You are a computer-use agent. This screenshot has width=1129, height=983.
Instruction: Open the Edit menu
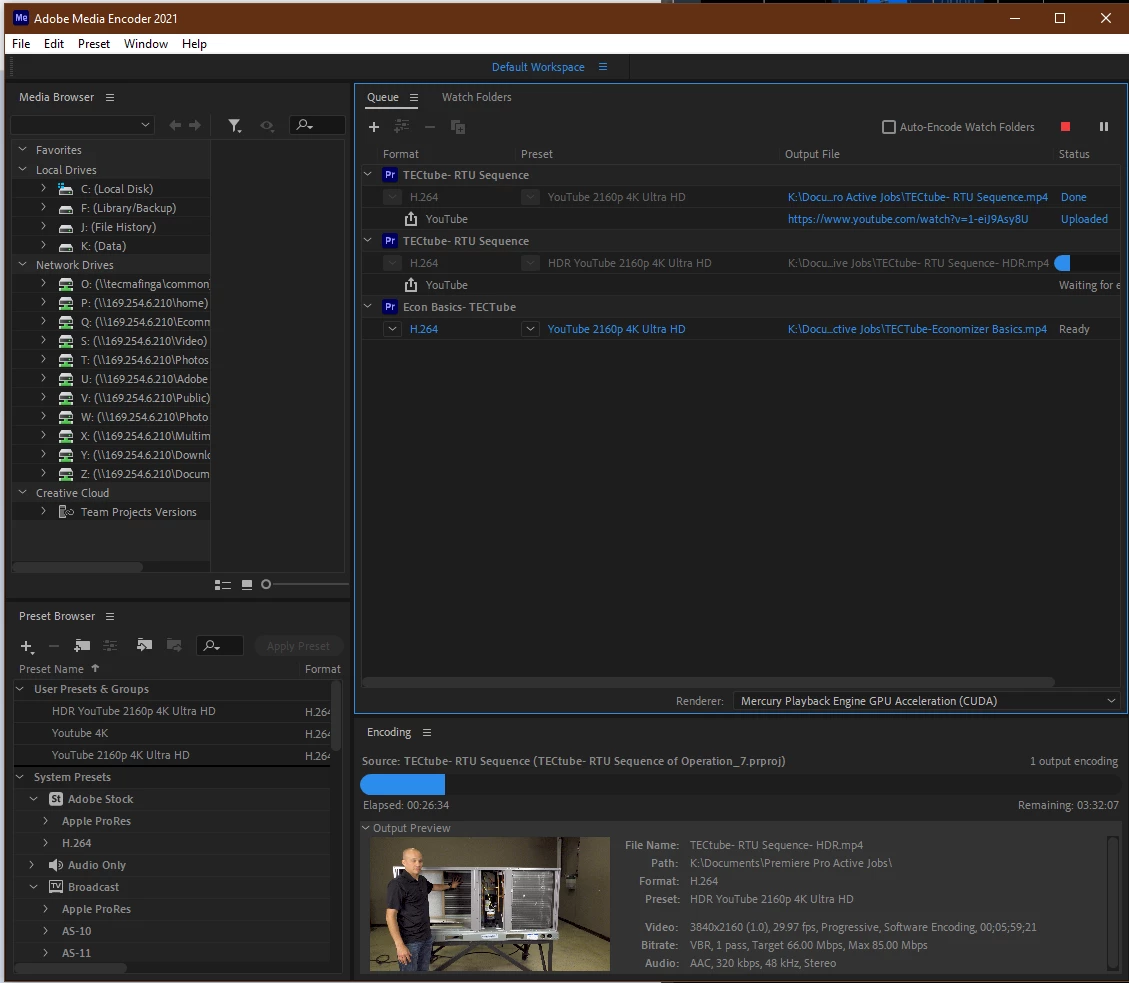pos(54,44)
